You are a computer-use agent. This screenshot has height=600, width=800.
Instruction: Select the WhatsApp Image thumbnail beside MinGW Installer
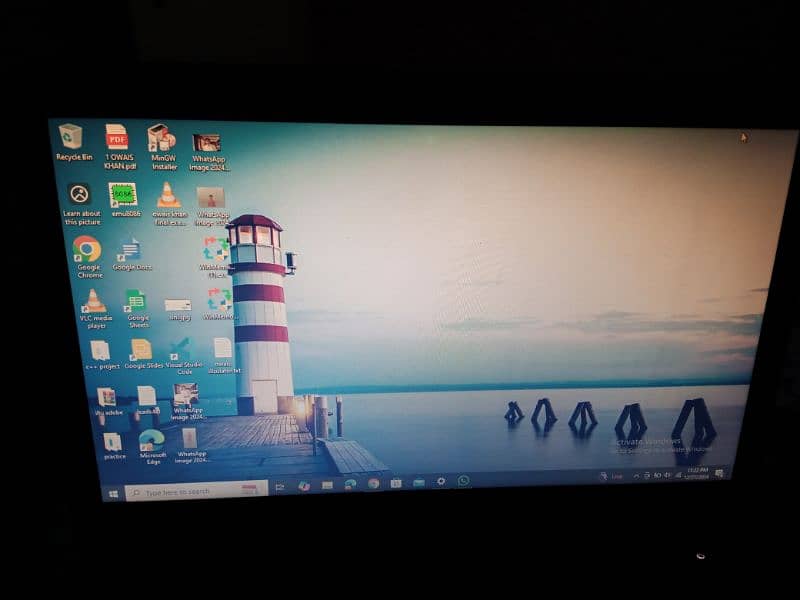pyautogui.click(x=208, y=152)
